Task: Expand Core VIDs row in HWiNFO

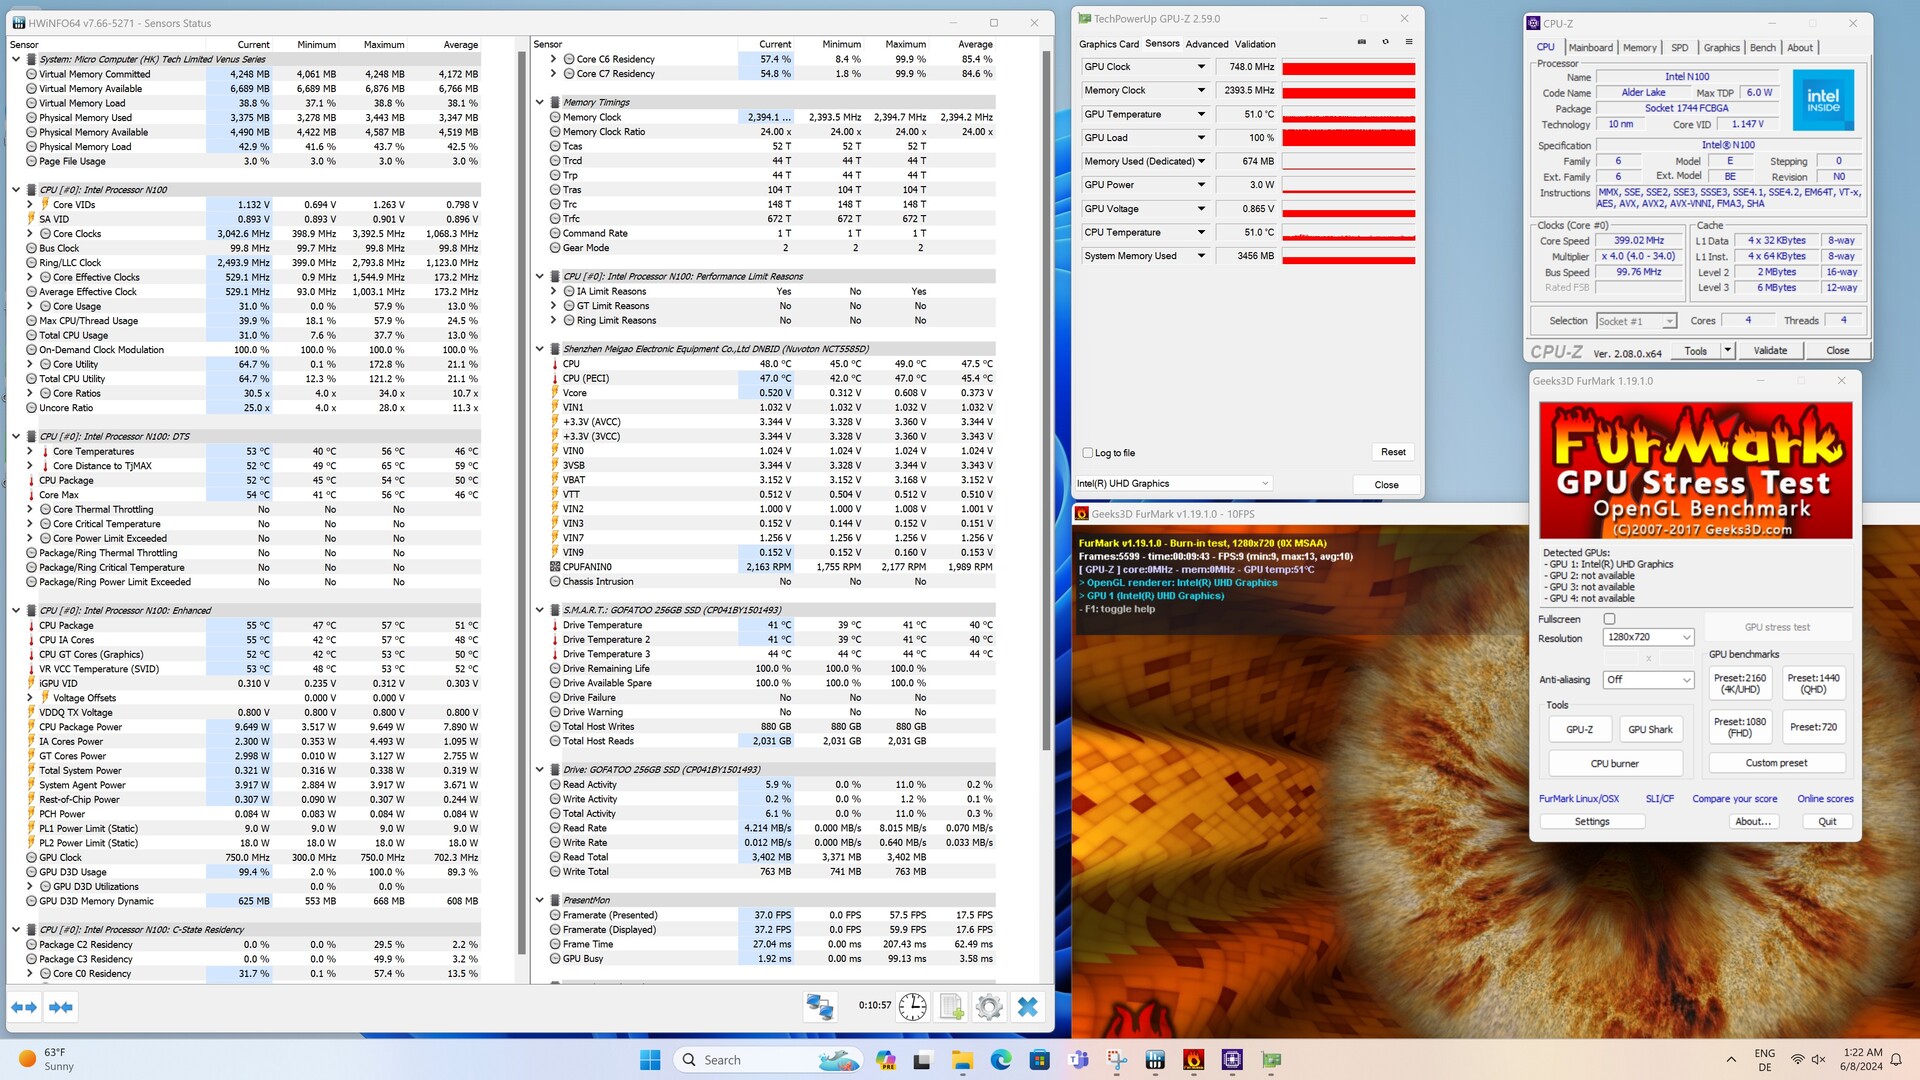Action: click(x=30, y=204)
